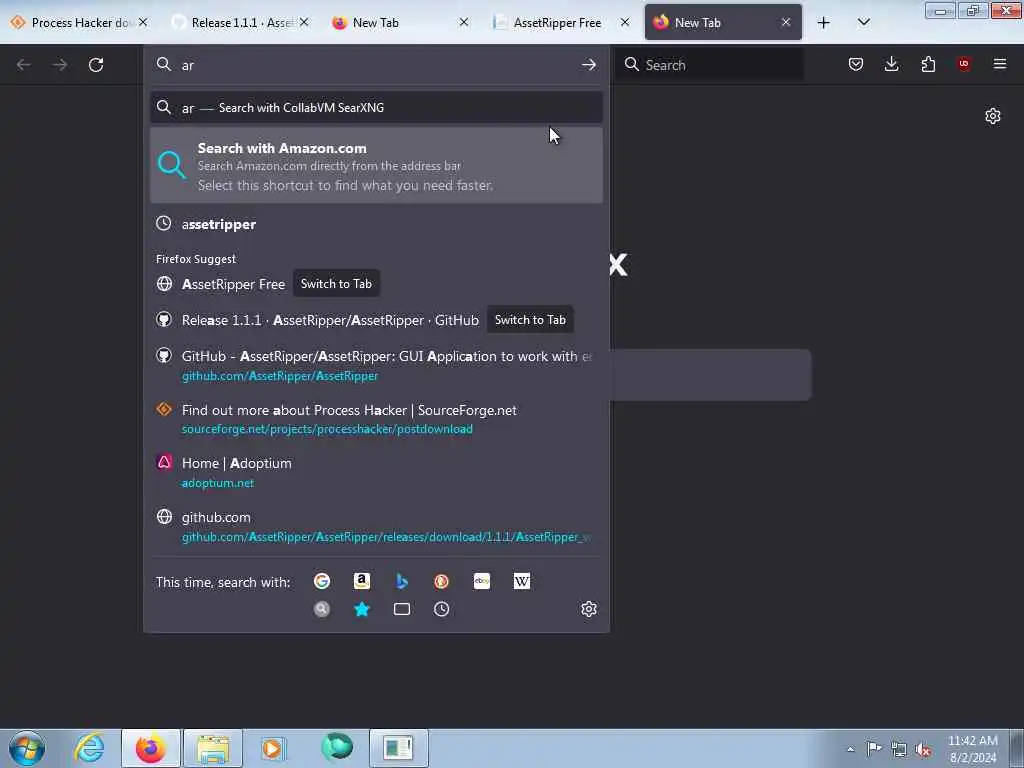
Task: Select the gray SearXNG search engine icon
Action: 321,609
